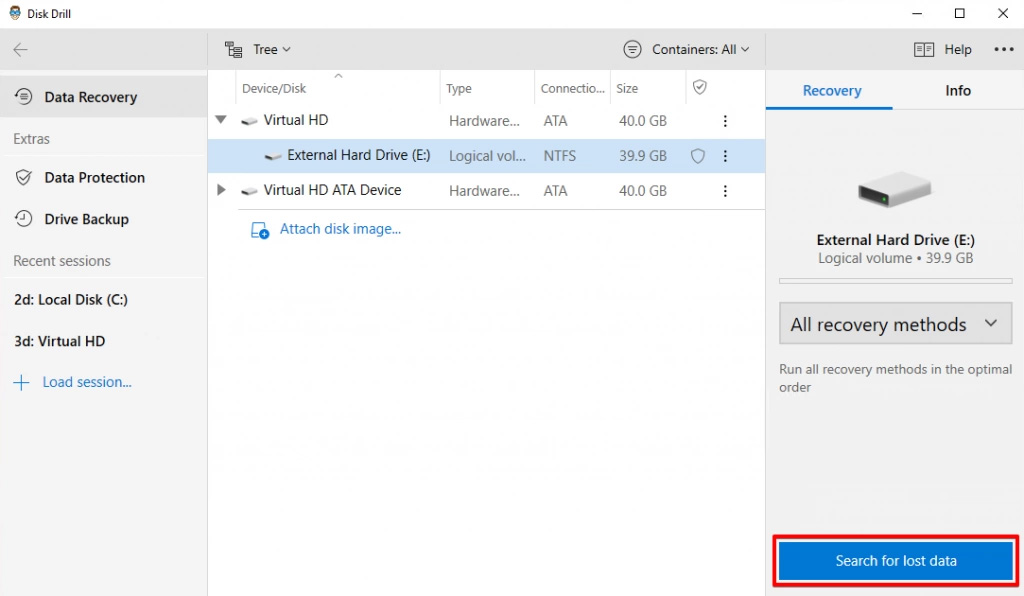1024x596 pixels.
Task: Open the three-dot more options menu in toolbar
Action: tap(1004, 50)
